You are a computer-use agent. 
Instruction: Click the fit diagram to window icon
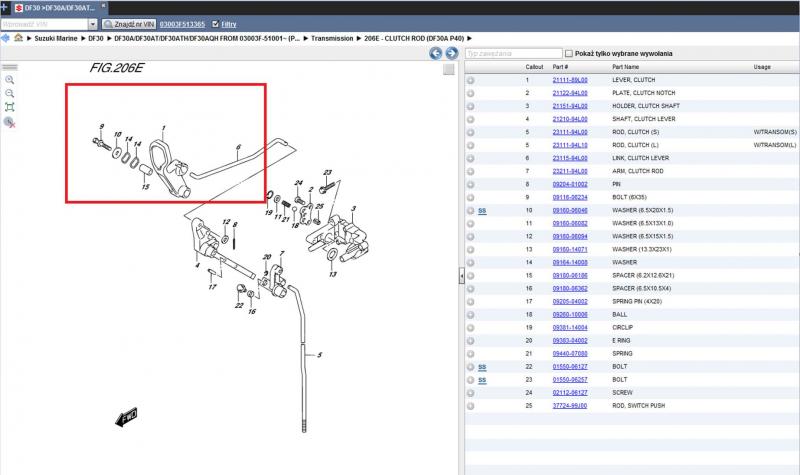[x=9, y=107]
